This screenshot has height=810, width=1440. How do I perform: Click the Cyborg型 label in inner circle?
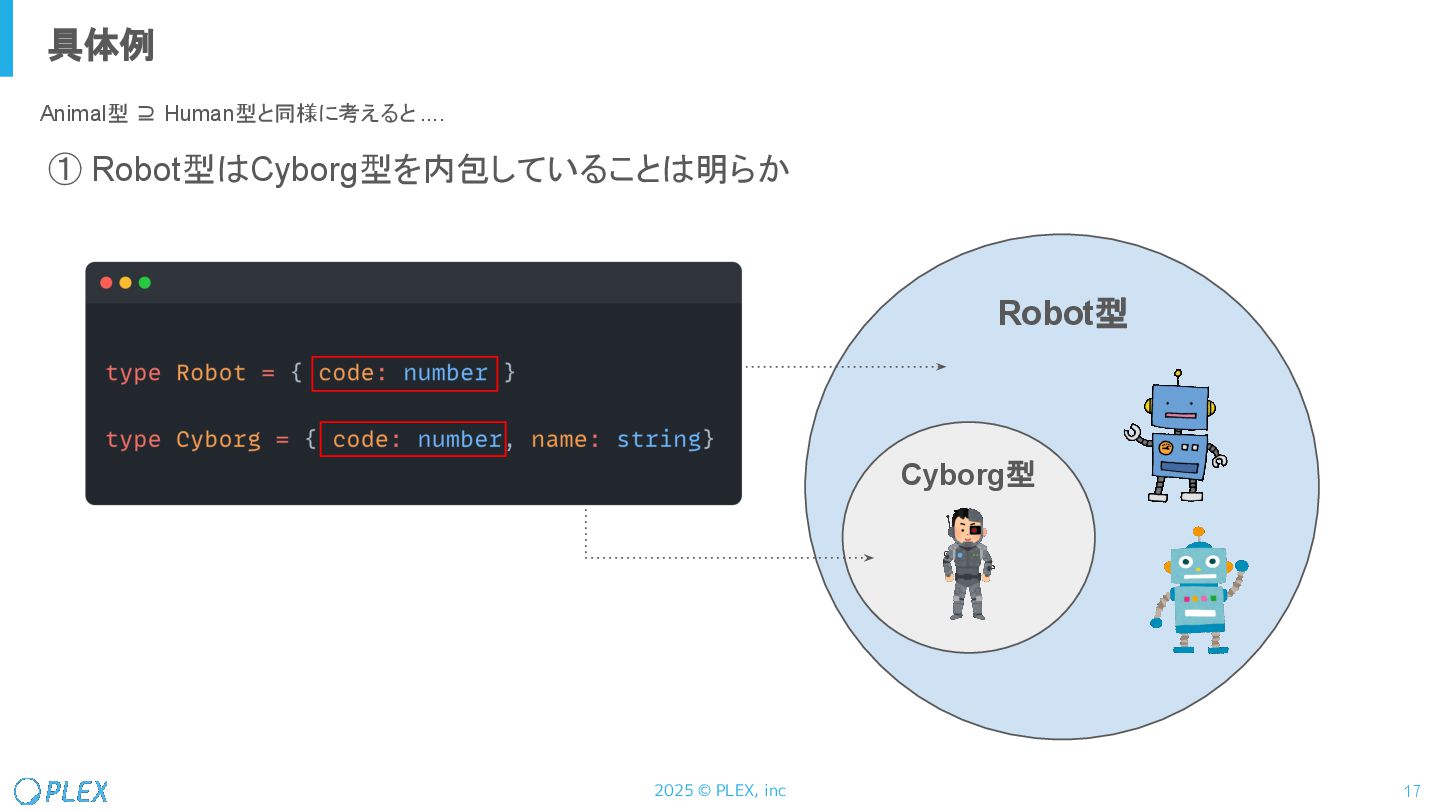pyautogui.click(x=967, y=474)
